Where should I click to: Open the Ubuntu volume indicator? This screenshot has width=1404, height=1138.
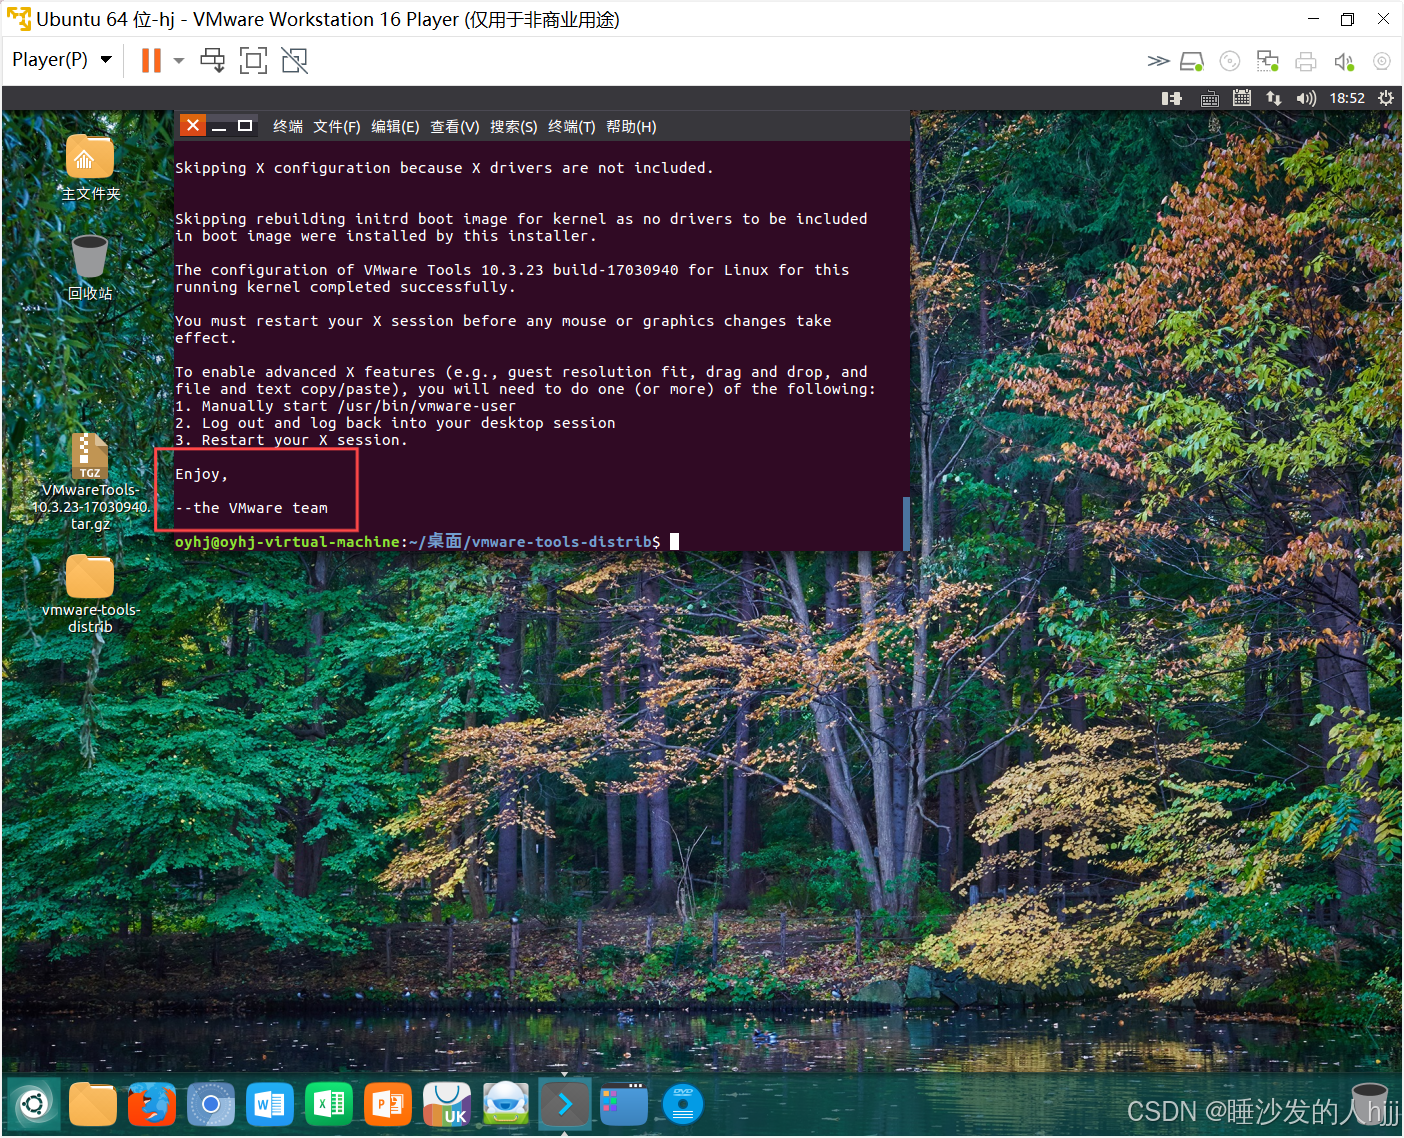[1306, 98]
